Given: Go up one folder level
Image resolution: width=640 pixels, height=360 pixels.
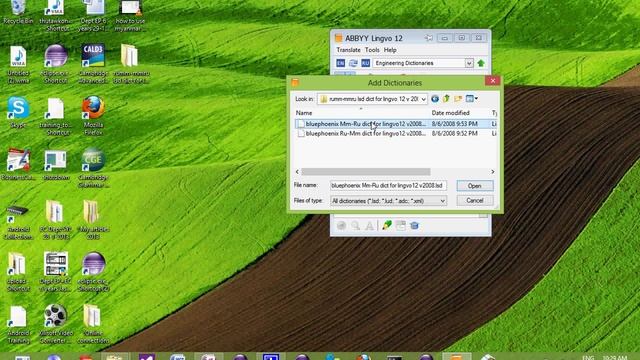Looking at the screenshot, I should pos(446,99).
